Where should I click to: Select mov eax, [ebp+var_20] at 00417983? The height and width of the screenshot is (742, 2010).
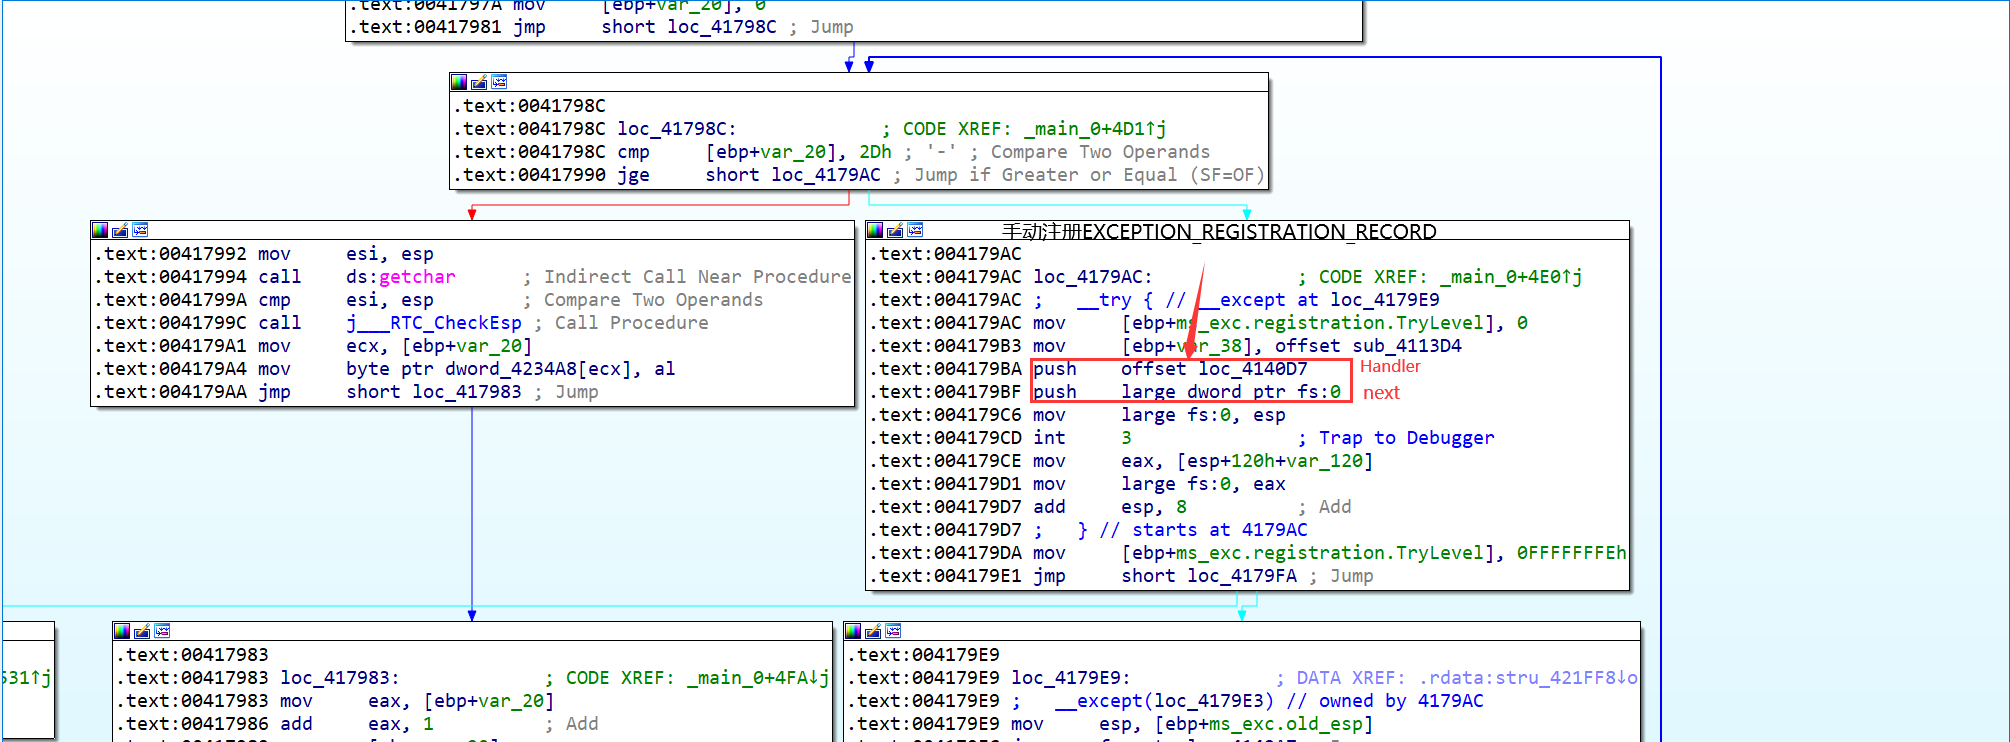click(335, 701)
